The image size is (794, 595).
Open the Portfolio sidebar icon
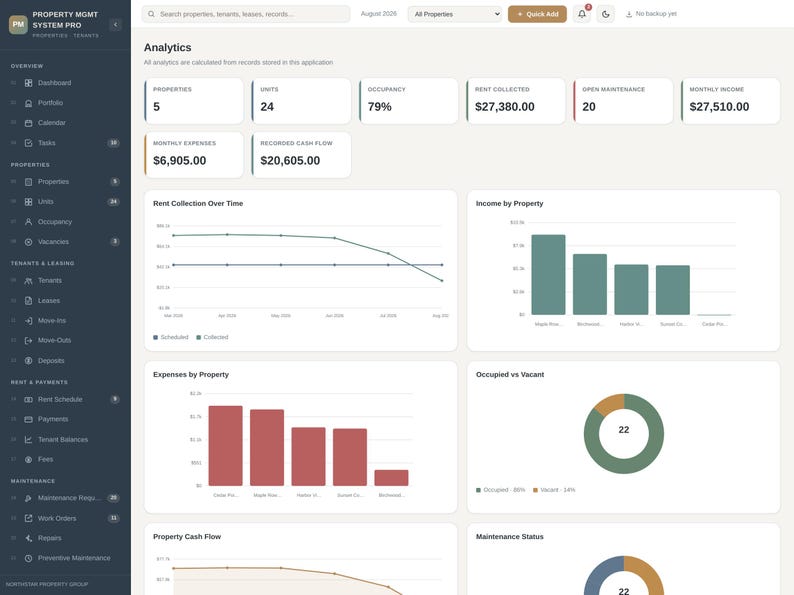click(28, 103)
